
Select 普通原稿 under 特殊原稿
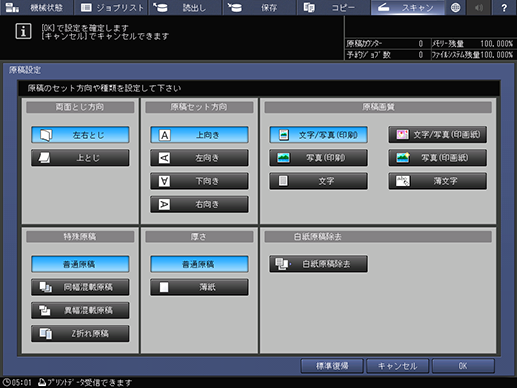click(80, 264)
